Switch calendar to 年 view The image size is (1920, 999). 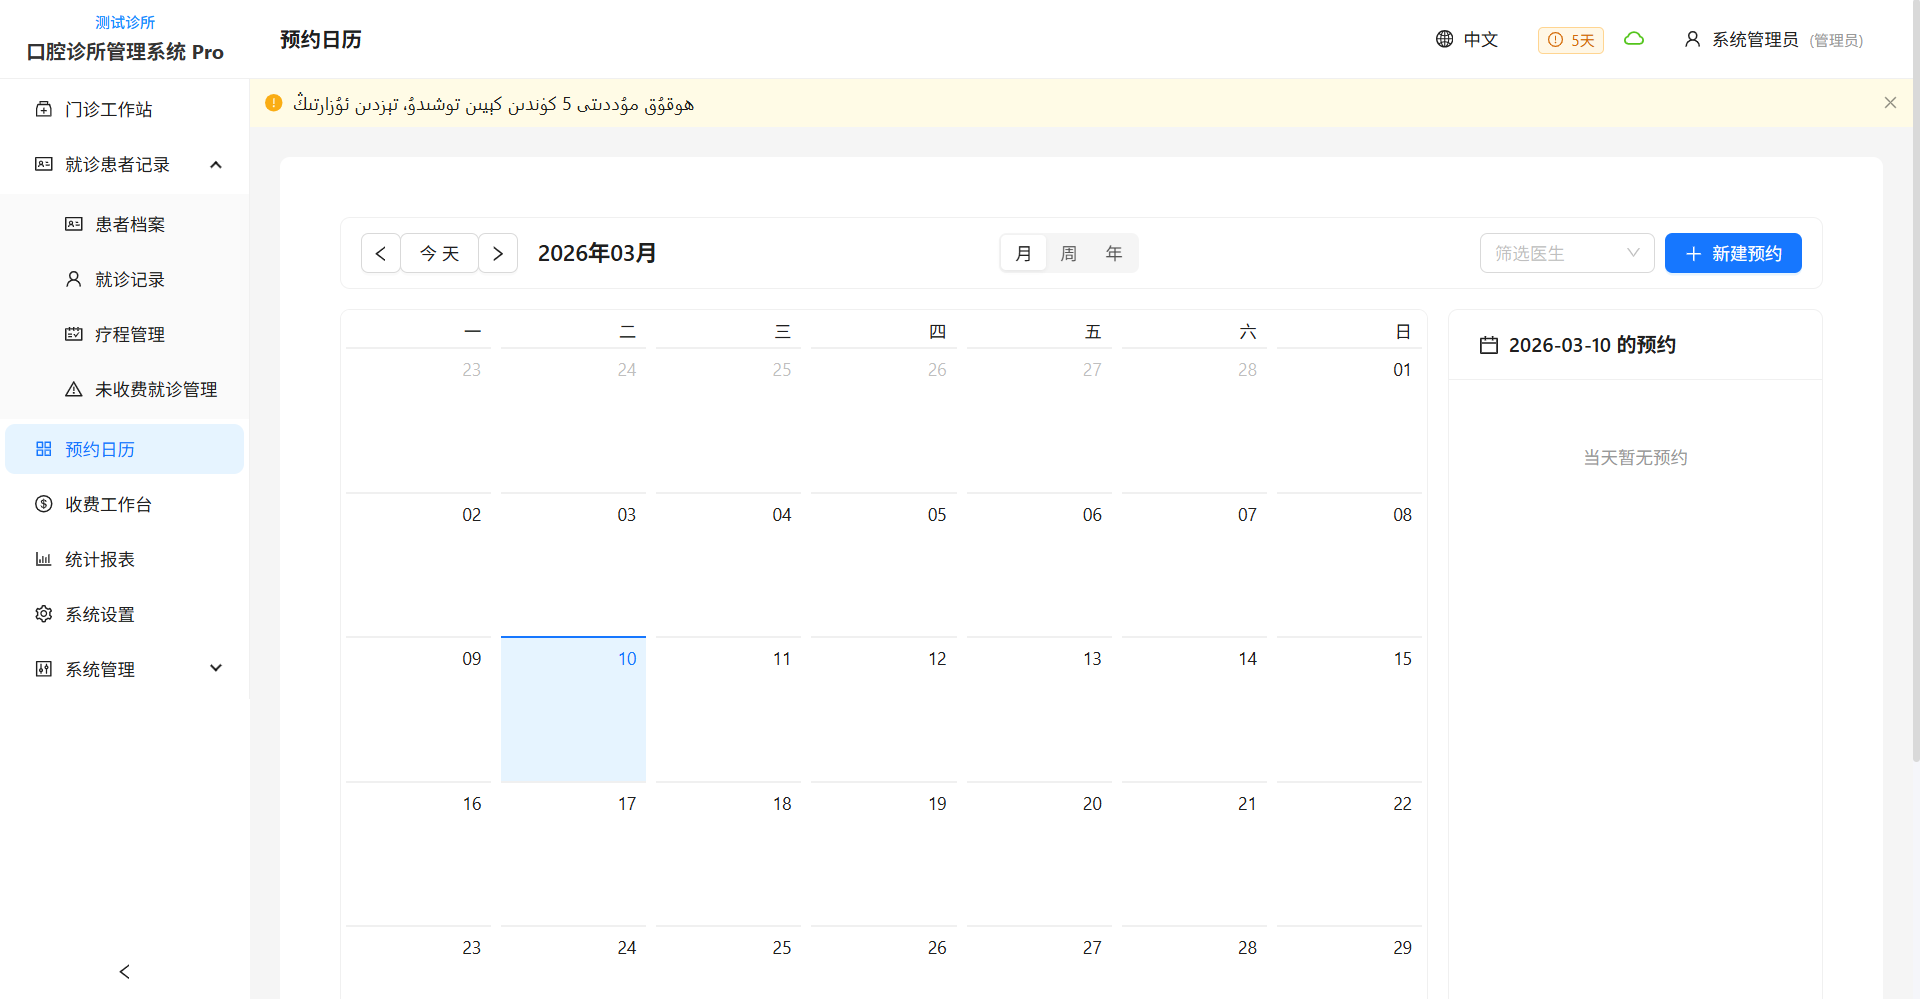coord(1113,253)
